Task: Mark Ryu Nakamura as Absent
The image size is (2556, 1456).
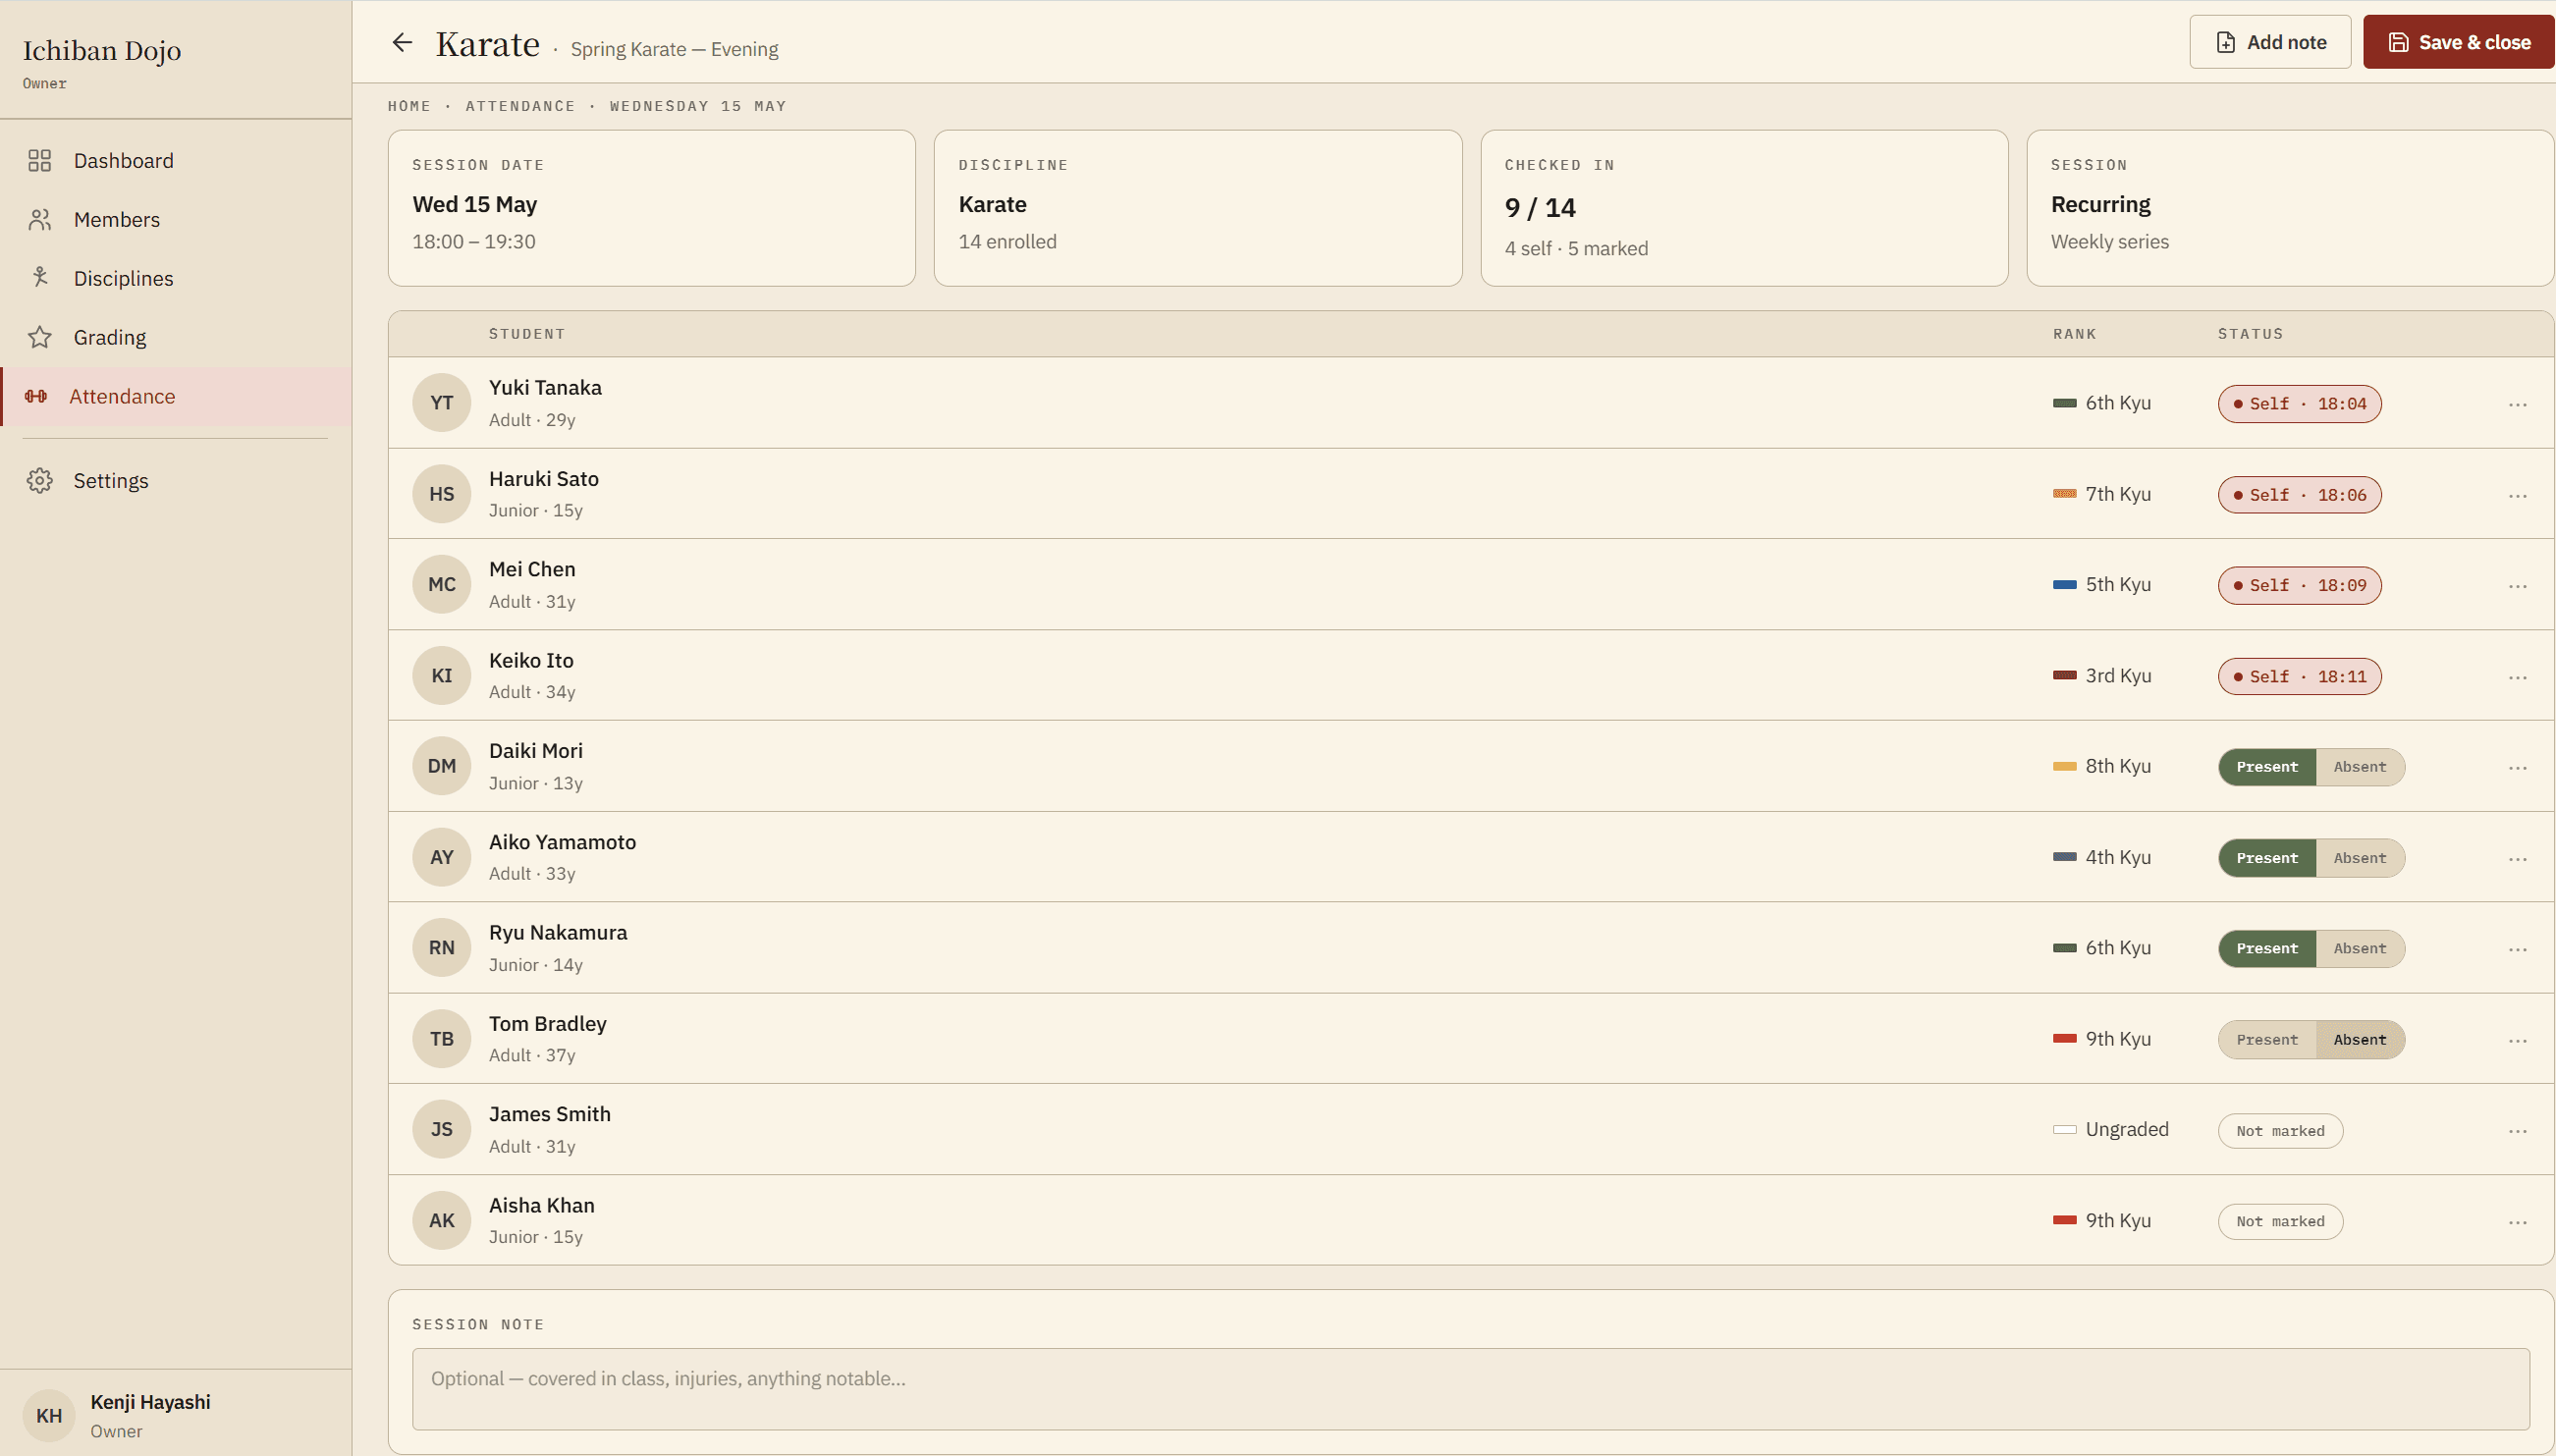Action: (x=2359, y=948)
